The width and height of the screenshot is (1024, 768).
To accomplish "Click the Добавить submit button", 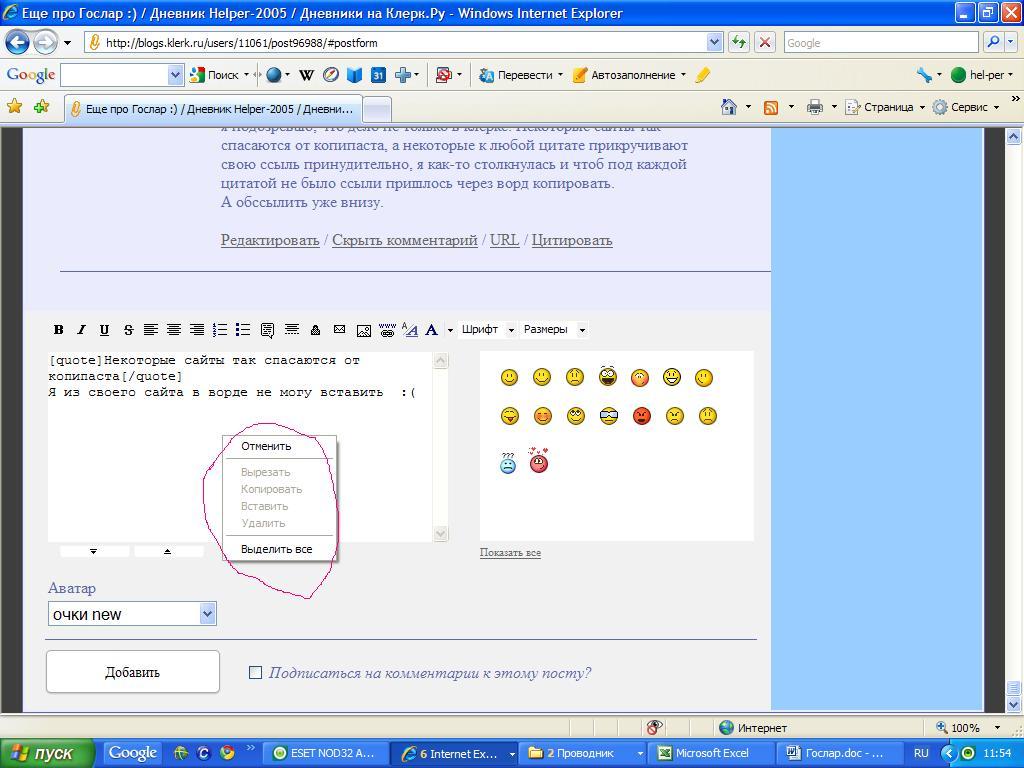I will point(133,672).
